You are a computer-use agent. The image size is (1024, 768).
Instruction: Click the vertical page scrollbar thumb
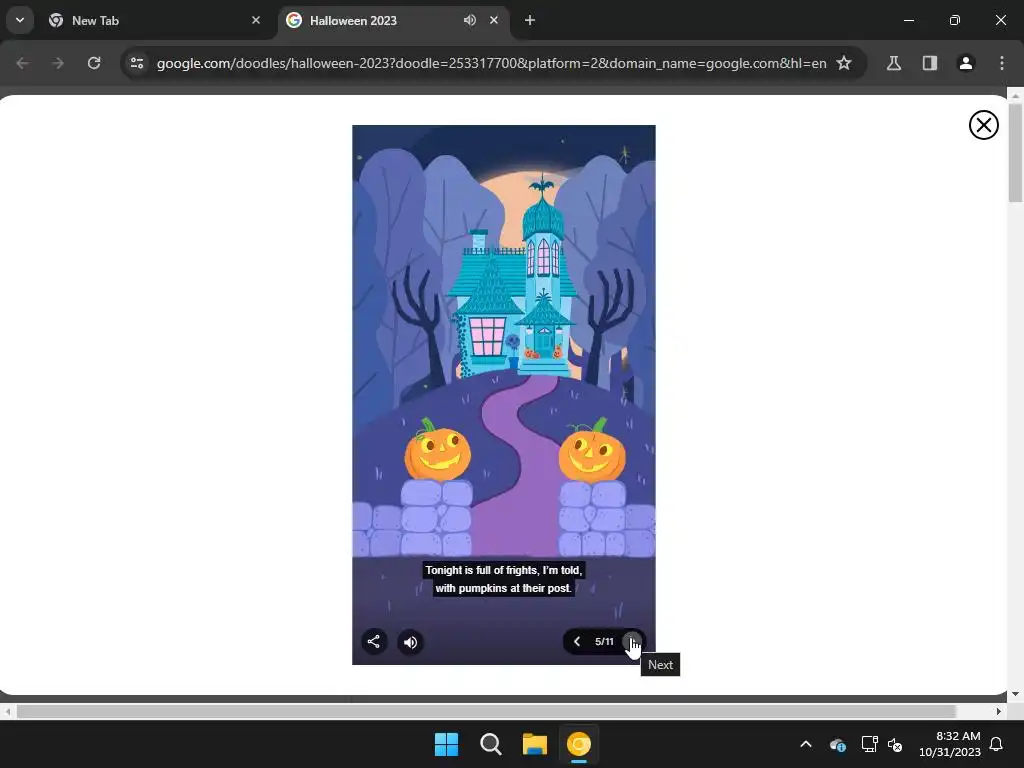click(1015, 152)
